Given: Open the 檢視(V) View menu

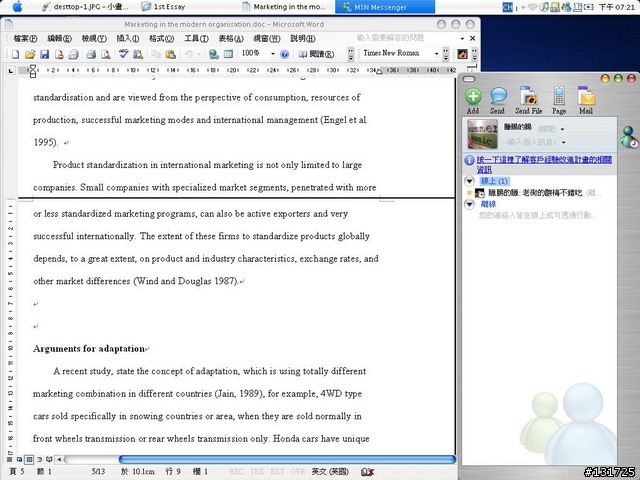Looking at the screenshot, I should [94, 38].
